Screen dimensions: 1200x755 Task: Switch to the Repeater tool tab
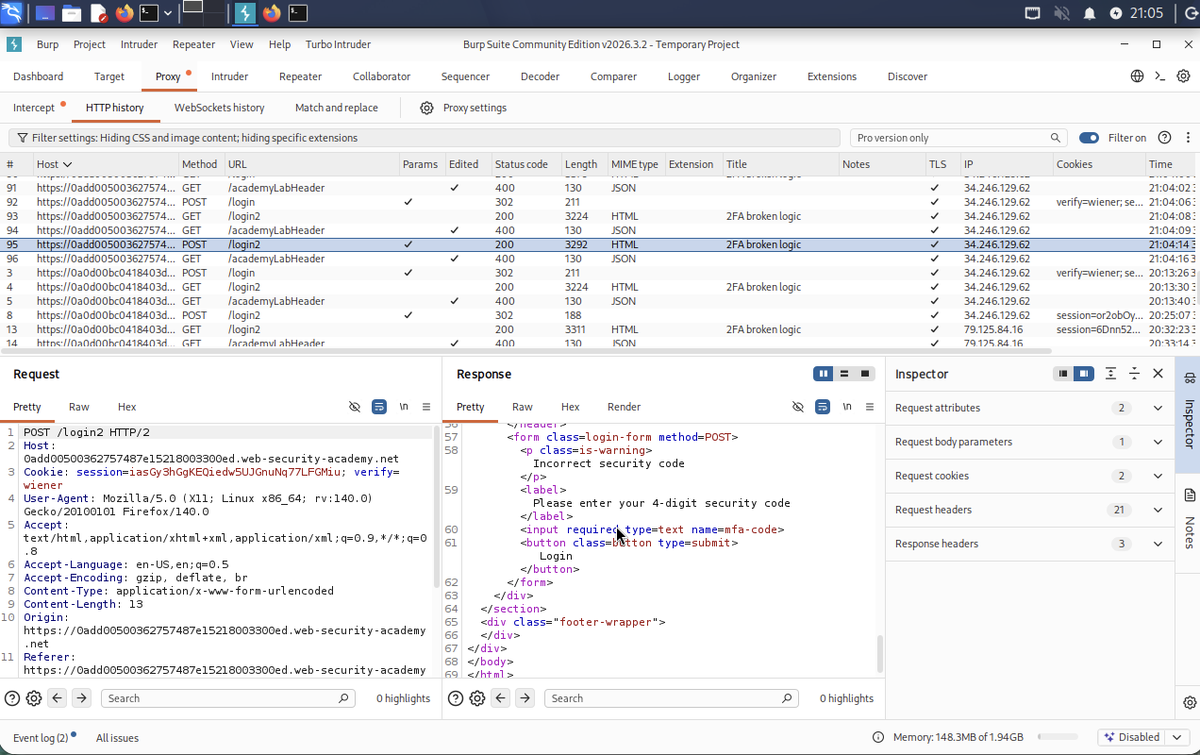pyautogui.click(x=300, y=76)
